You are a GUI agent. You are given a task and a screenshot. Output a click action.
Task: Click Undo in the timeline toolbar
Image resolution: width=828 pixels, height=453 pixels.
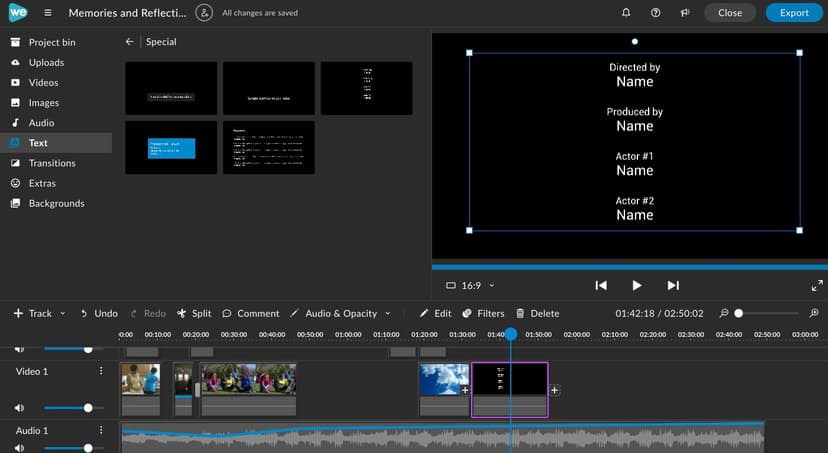99,314
